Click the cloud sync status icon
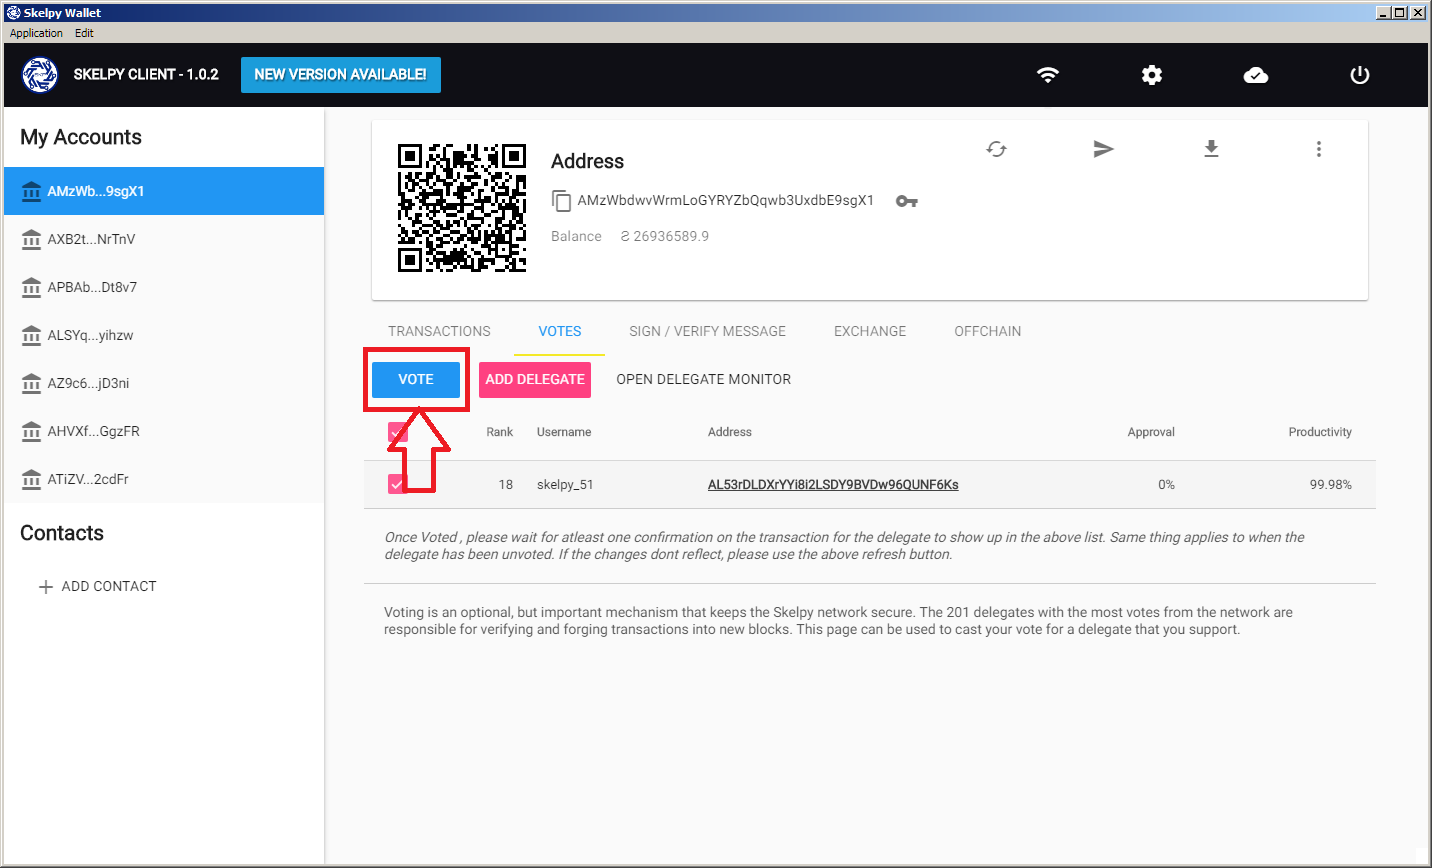The image size is (1432, 868). pos(1256,75)
